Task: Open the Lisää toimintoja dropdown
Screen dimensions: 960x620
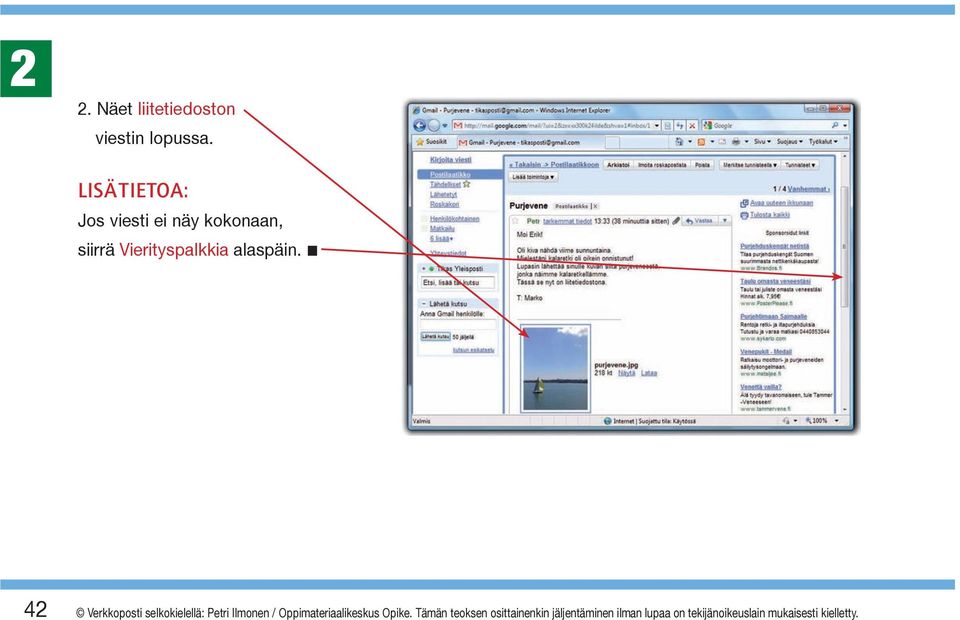Action: coord(533,177)
